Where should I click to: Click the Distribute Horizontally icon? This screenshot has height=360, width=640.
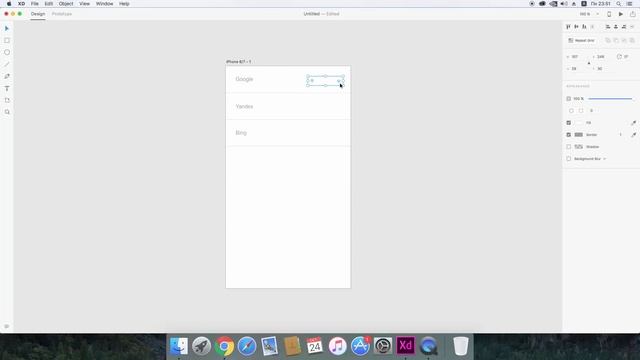tap(592, 27)
